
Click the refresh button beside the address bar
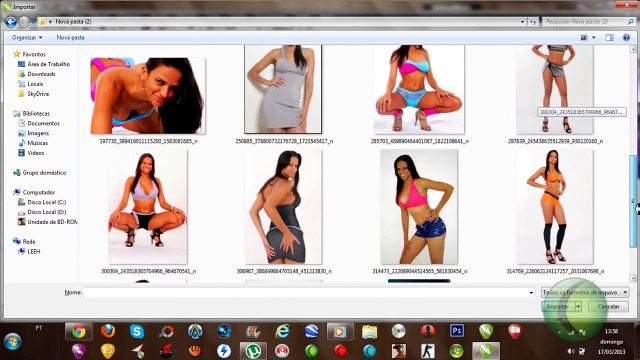[533, 22]
